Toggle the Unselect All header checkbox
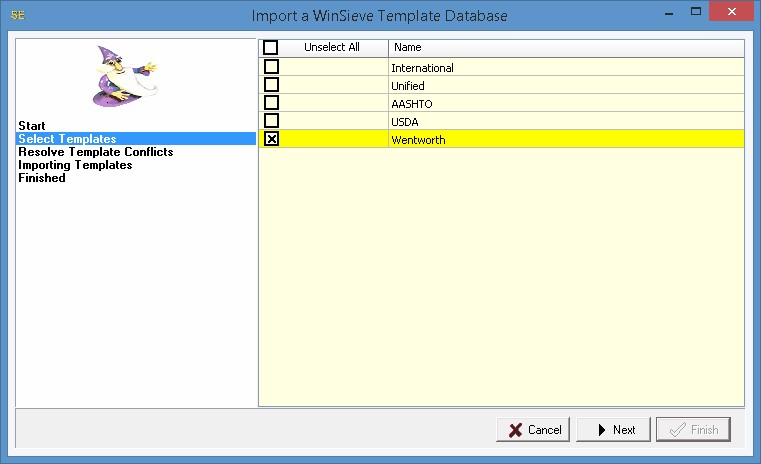This screenshot has width=761, height=464. [x=271, y=47]
